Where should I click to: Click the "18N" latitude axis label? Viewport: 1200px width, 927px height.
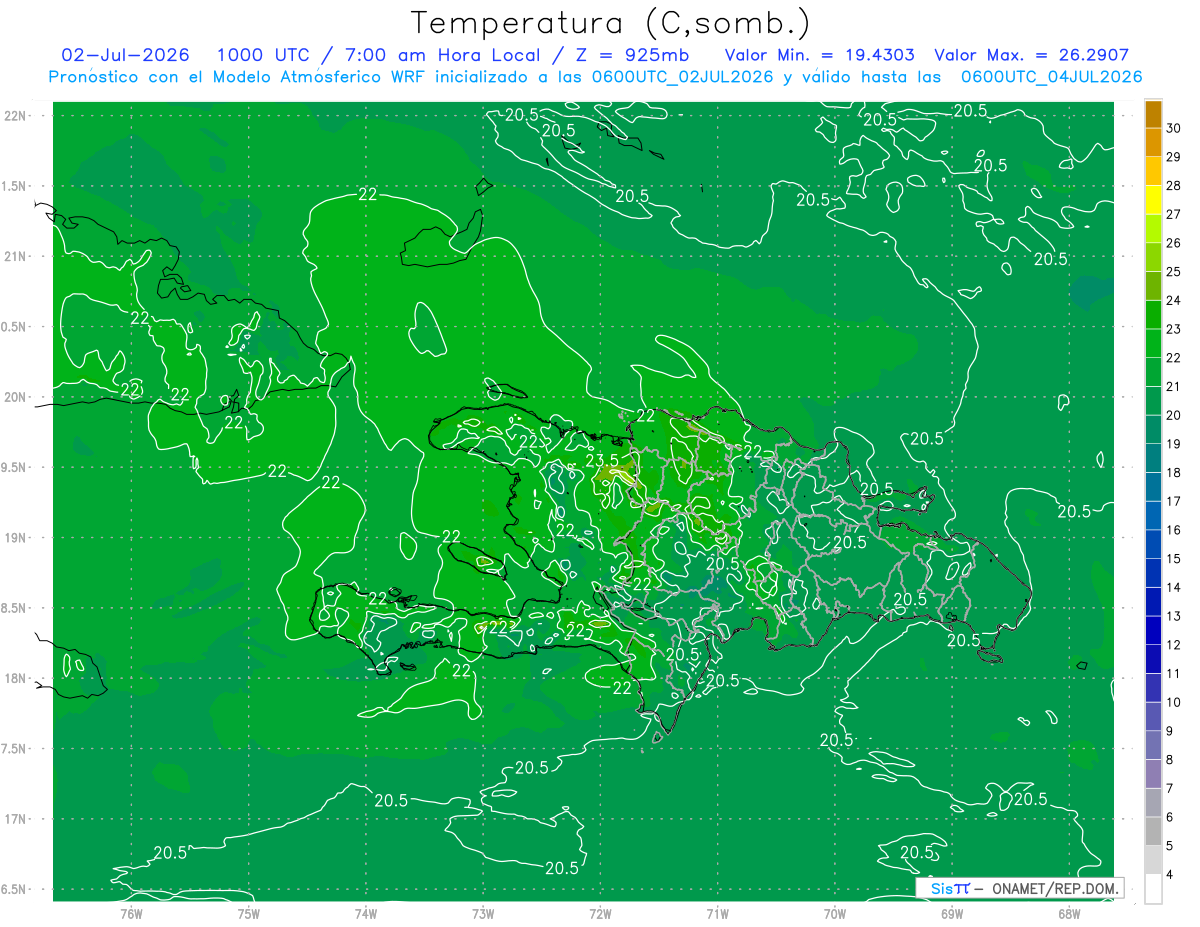[x=15, y=678]
